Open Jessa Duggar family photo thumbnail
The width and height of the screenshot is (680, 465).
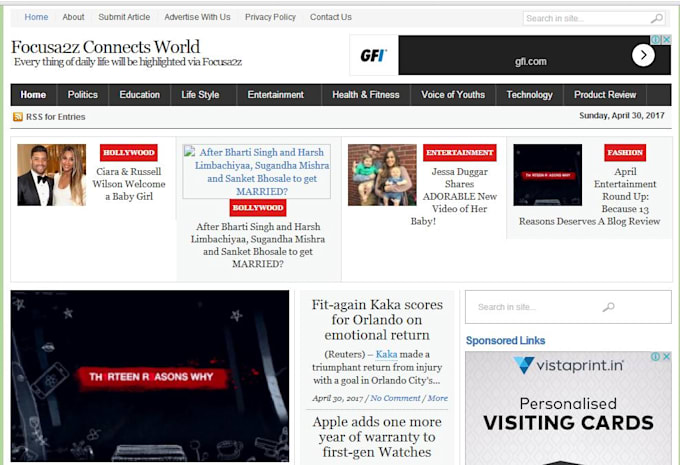click(382, 175)
